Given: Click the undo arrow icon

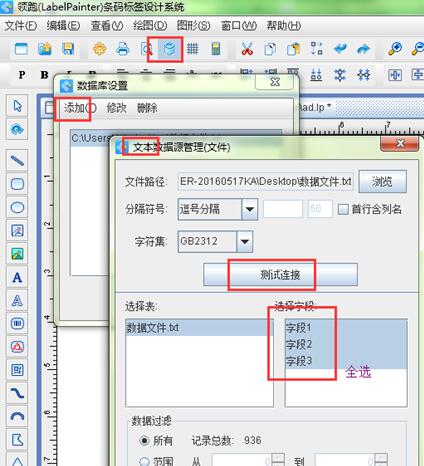Looking at the screenshot, I should pyautogui.click(x=340, y=49).
